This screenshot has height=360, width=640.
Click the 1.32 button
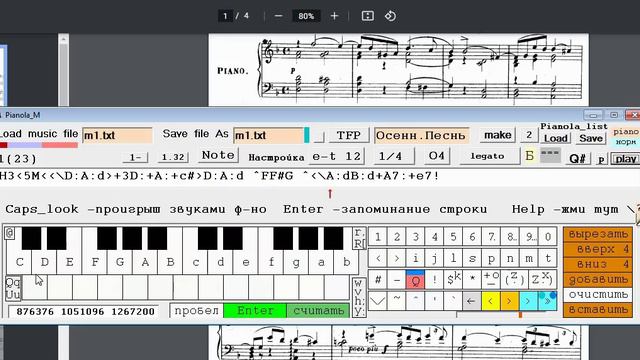click(x=173, y=157)
